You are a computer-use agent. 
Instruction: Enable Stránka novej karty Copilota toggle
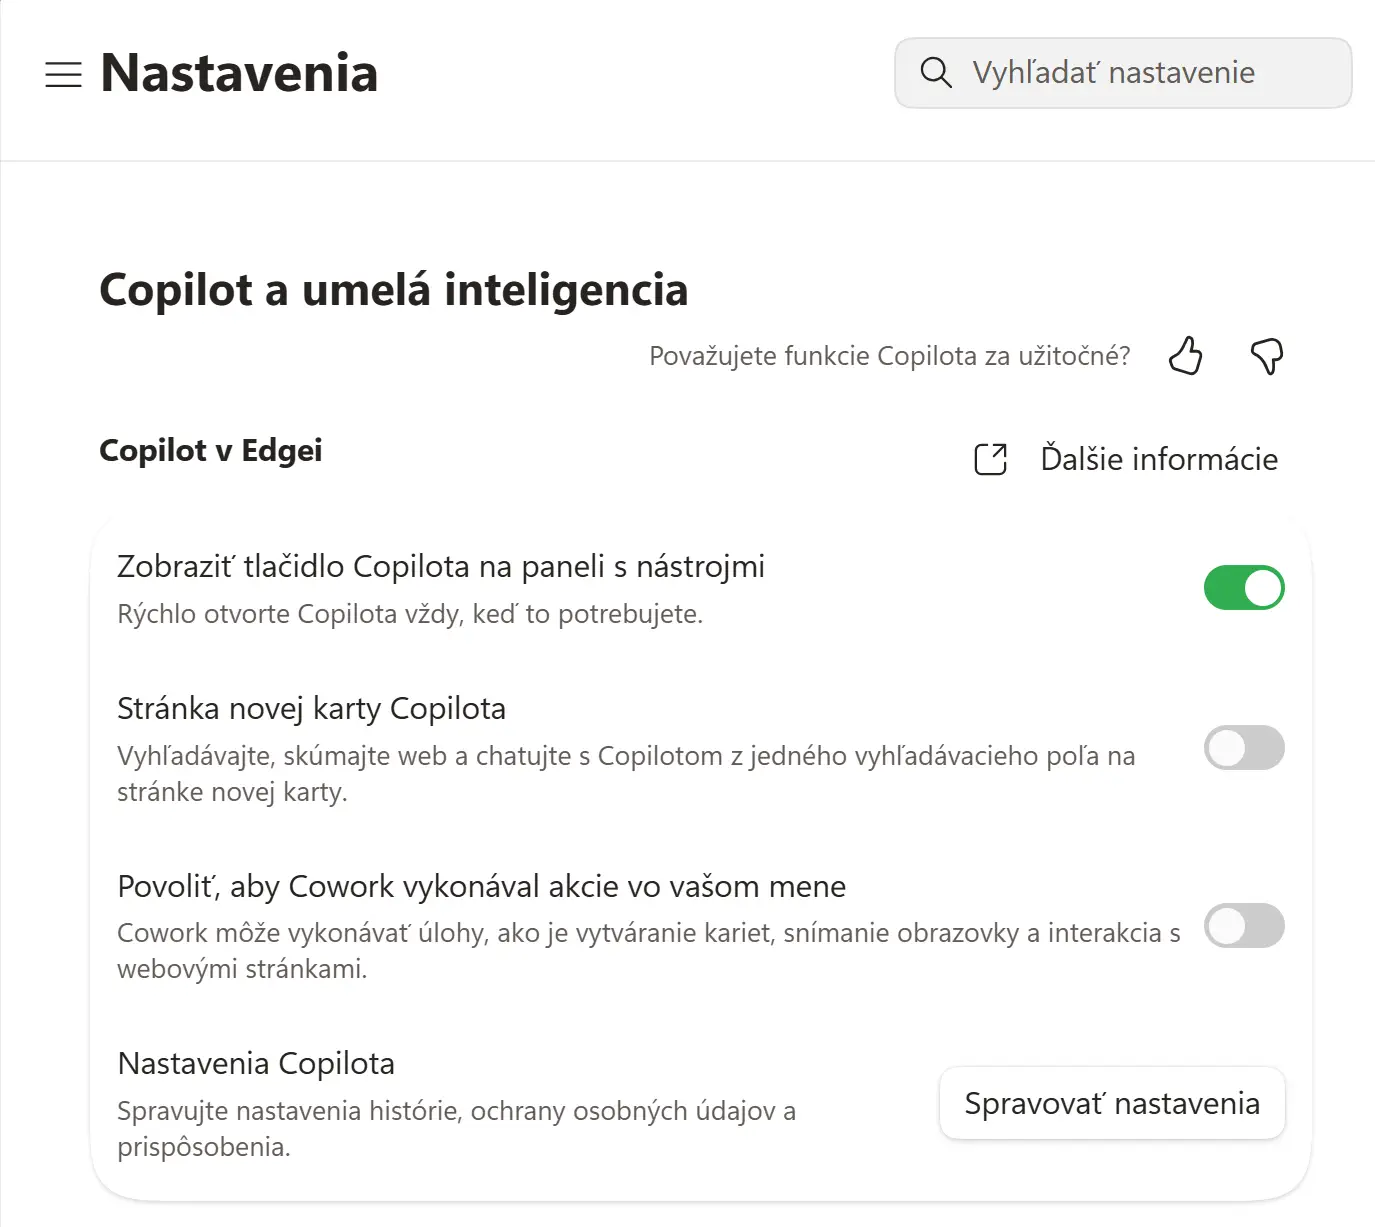1244,748
